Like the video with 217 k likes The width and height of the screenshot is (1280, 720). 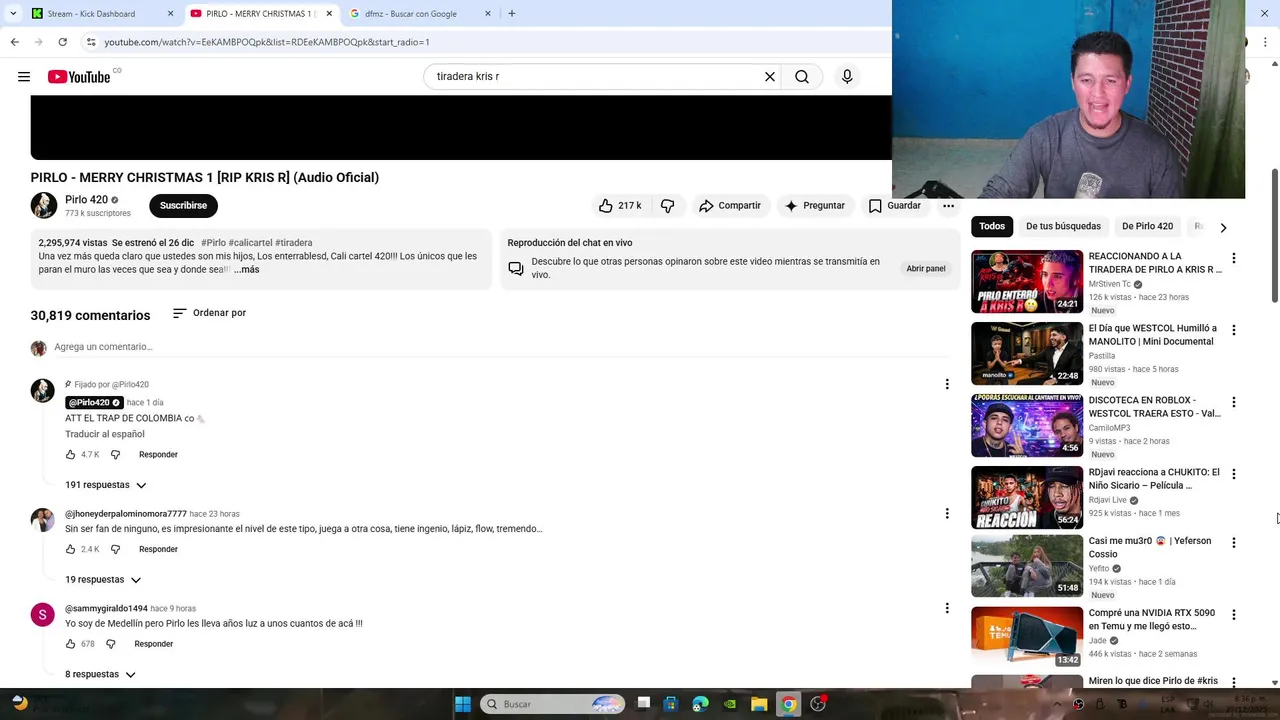[x=620, y=205]
